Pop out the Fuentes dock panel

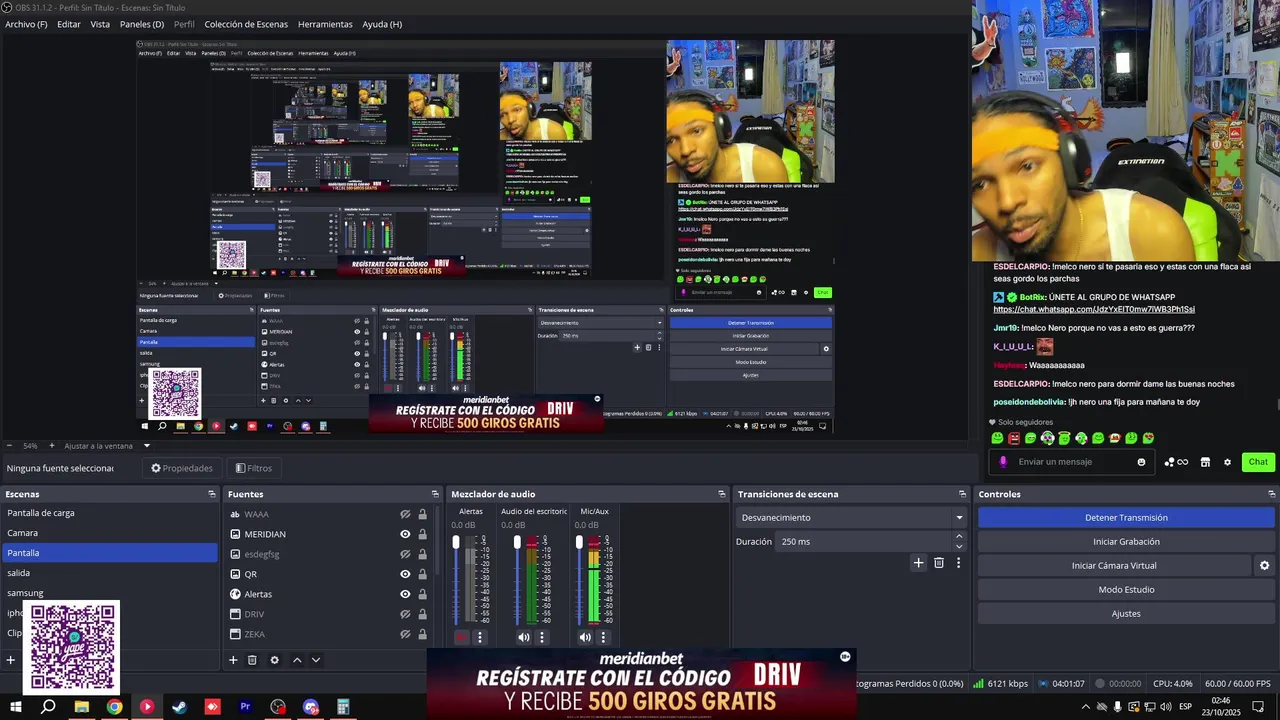click(x=435, y=494)
